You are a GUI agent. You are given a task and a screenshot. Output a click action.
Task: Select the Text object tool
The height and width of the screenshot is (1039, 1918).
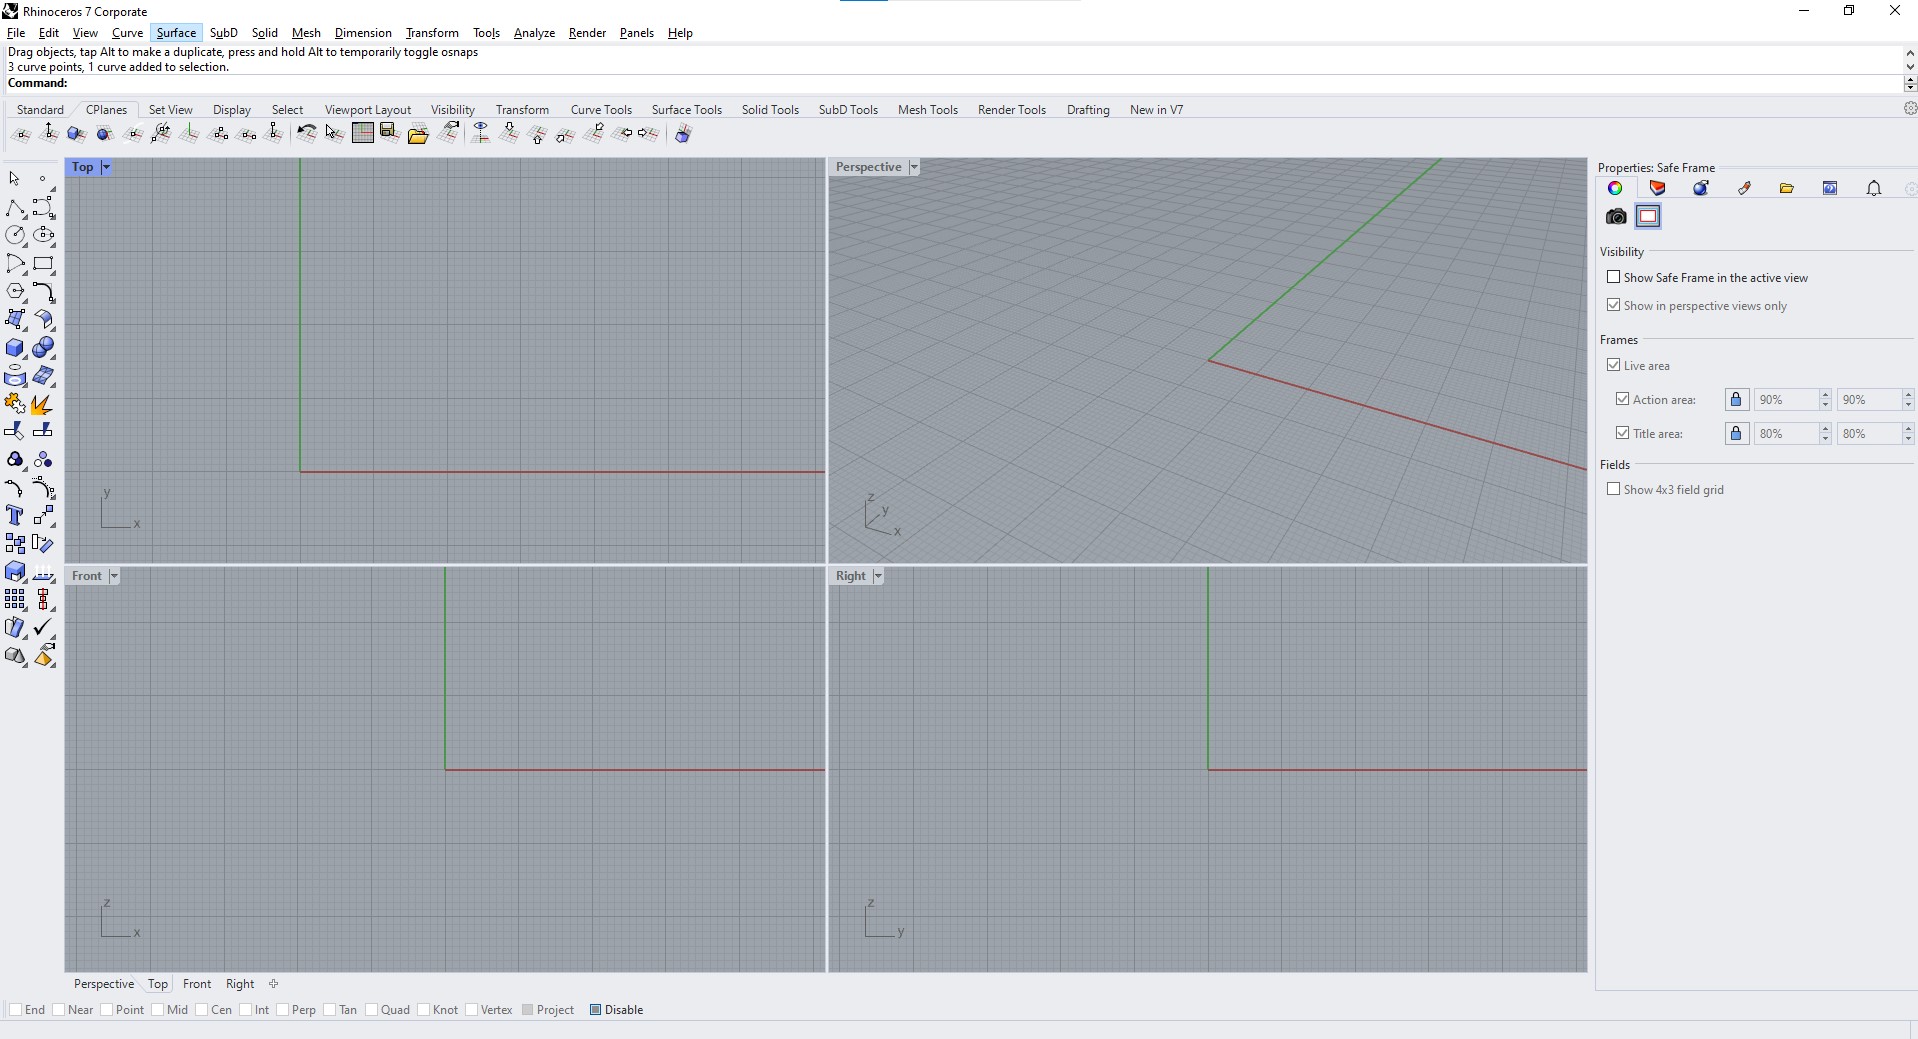15,516
